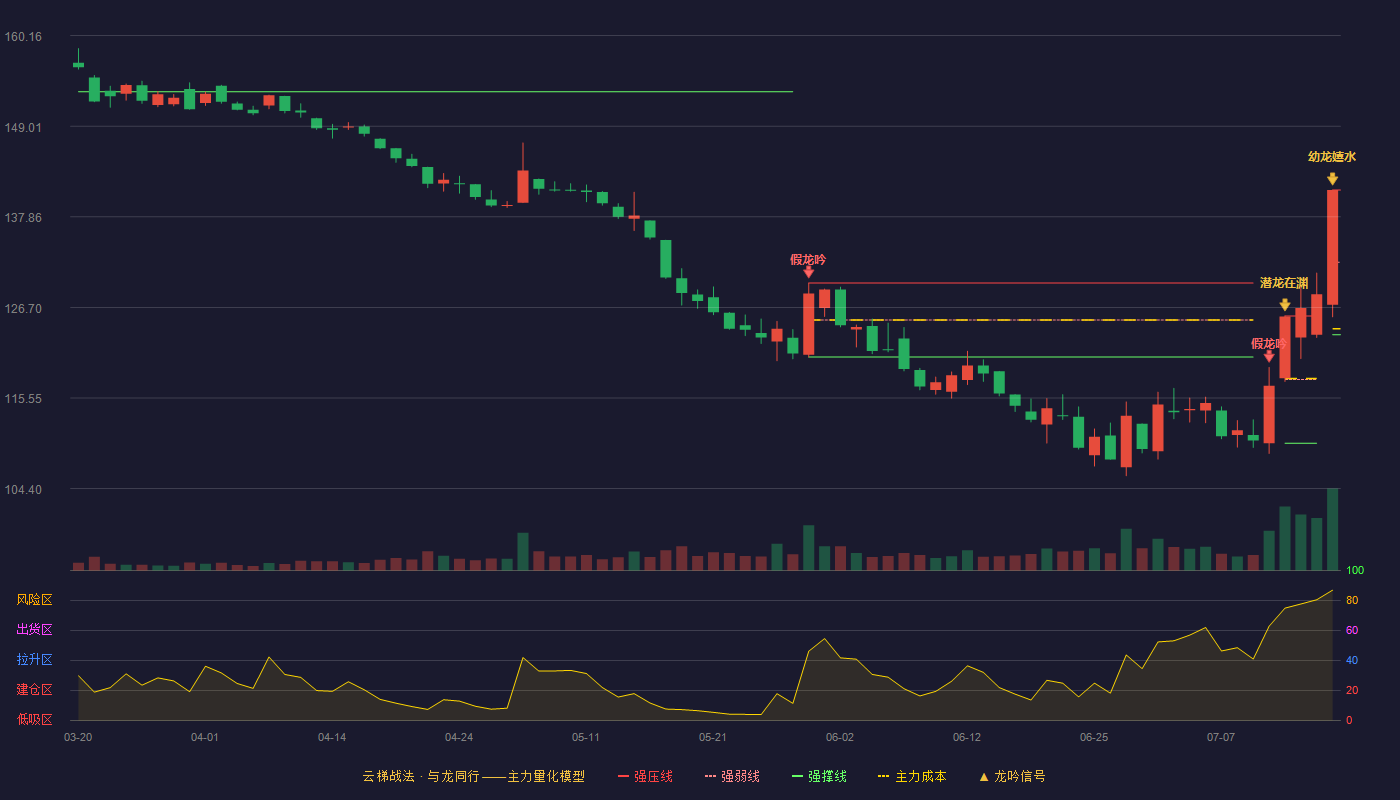Screen dimensions: 1400x800
Task: Select the tallest volume bar at far right
Action: coord(1332,529)
